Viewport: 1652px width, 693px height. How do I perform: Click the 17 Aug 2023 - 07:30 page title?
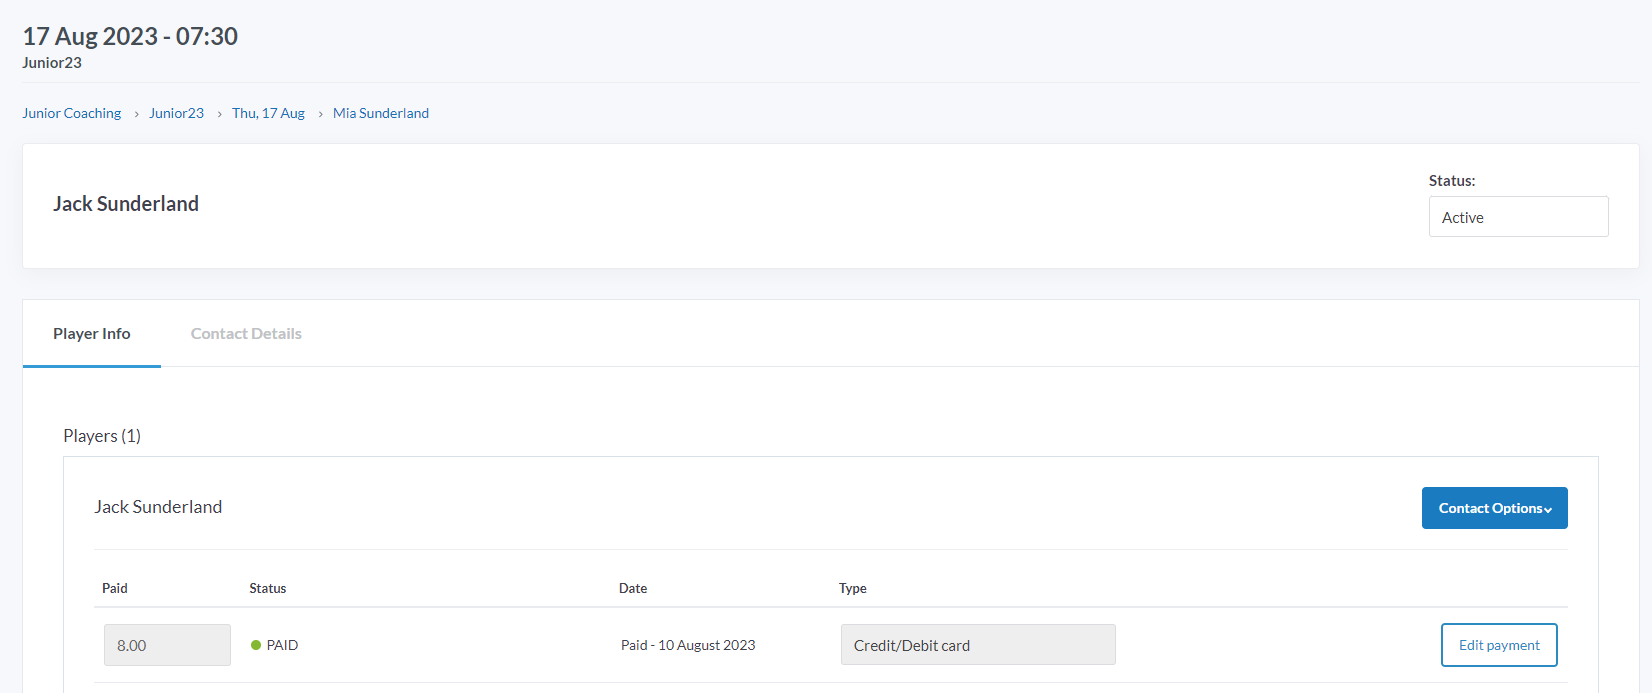coord(130,36)
